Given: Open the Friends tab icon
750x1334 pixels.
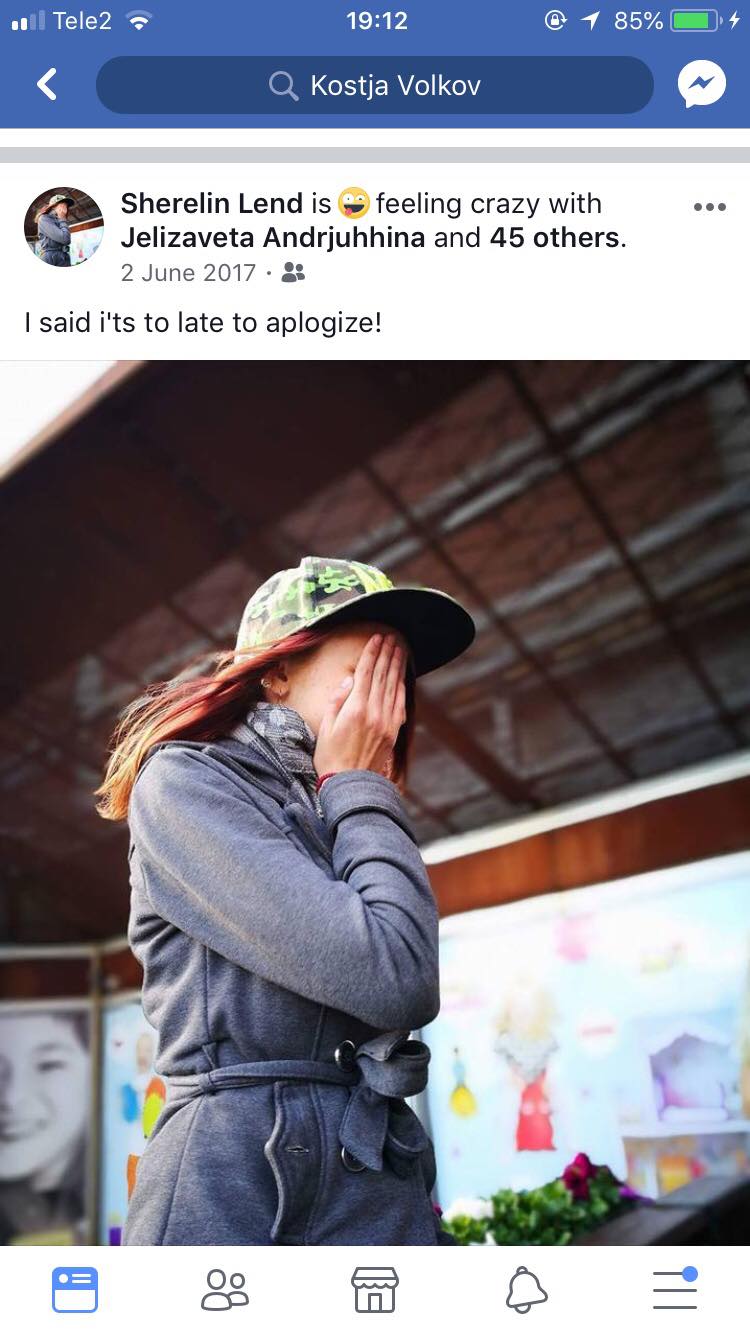Looking at the screenshot, I should [225, 1289].
